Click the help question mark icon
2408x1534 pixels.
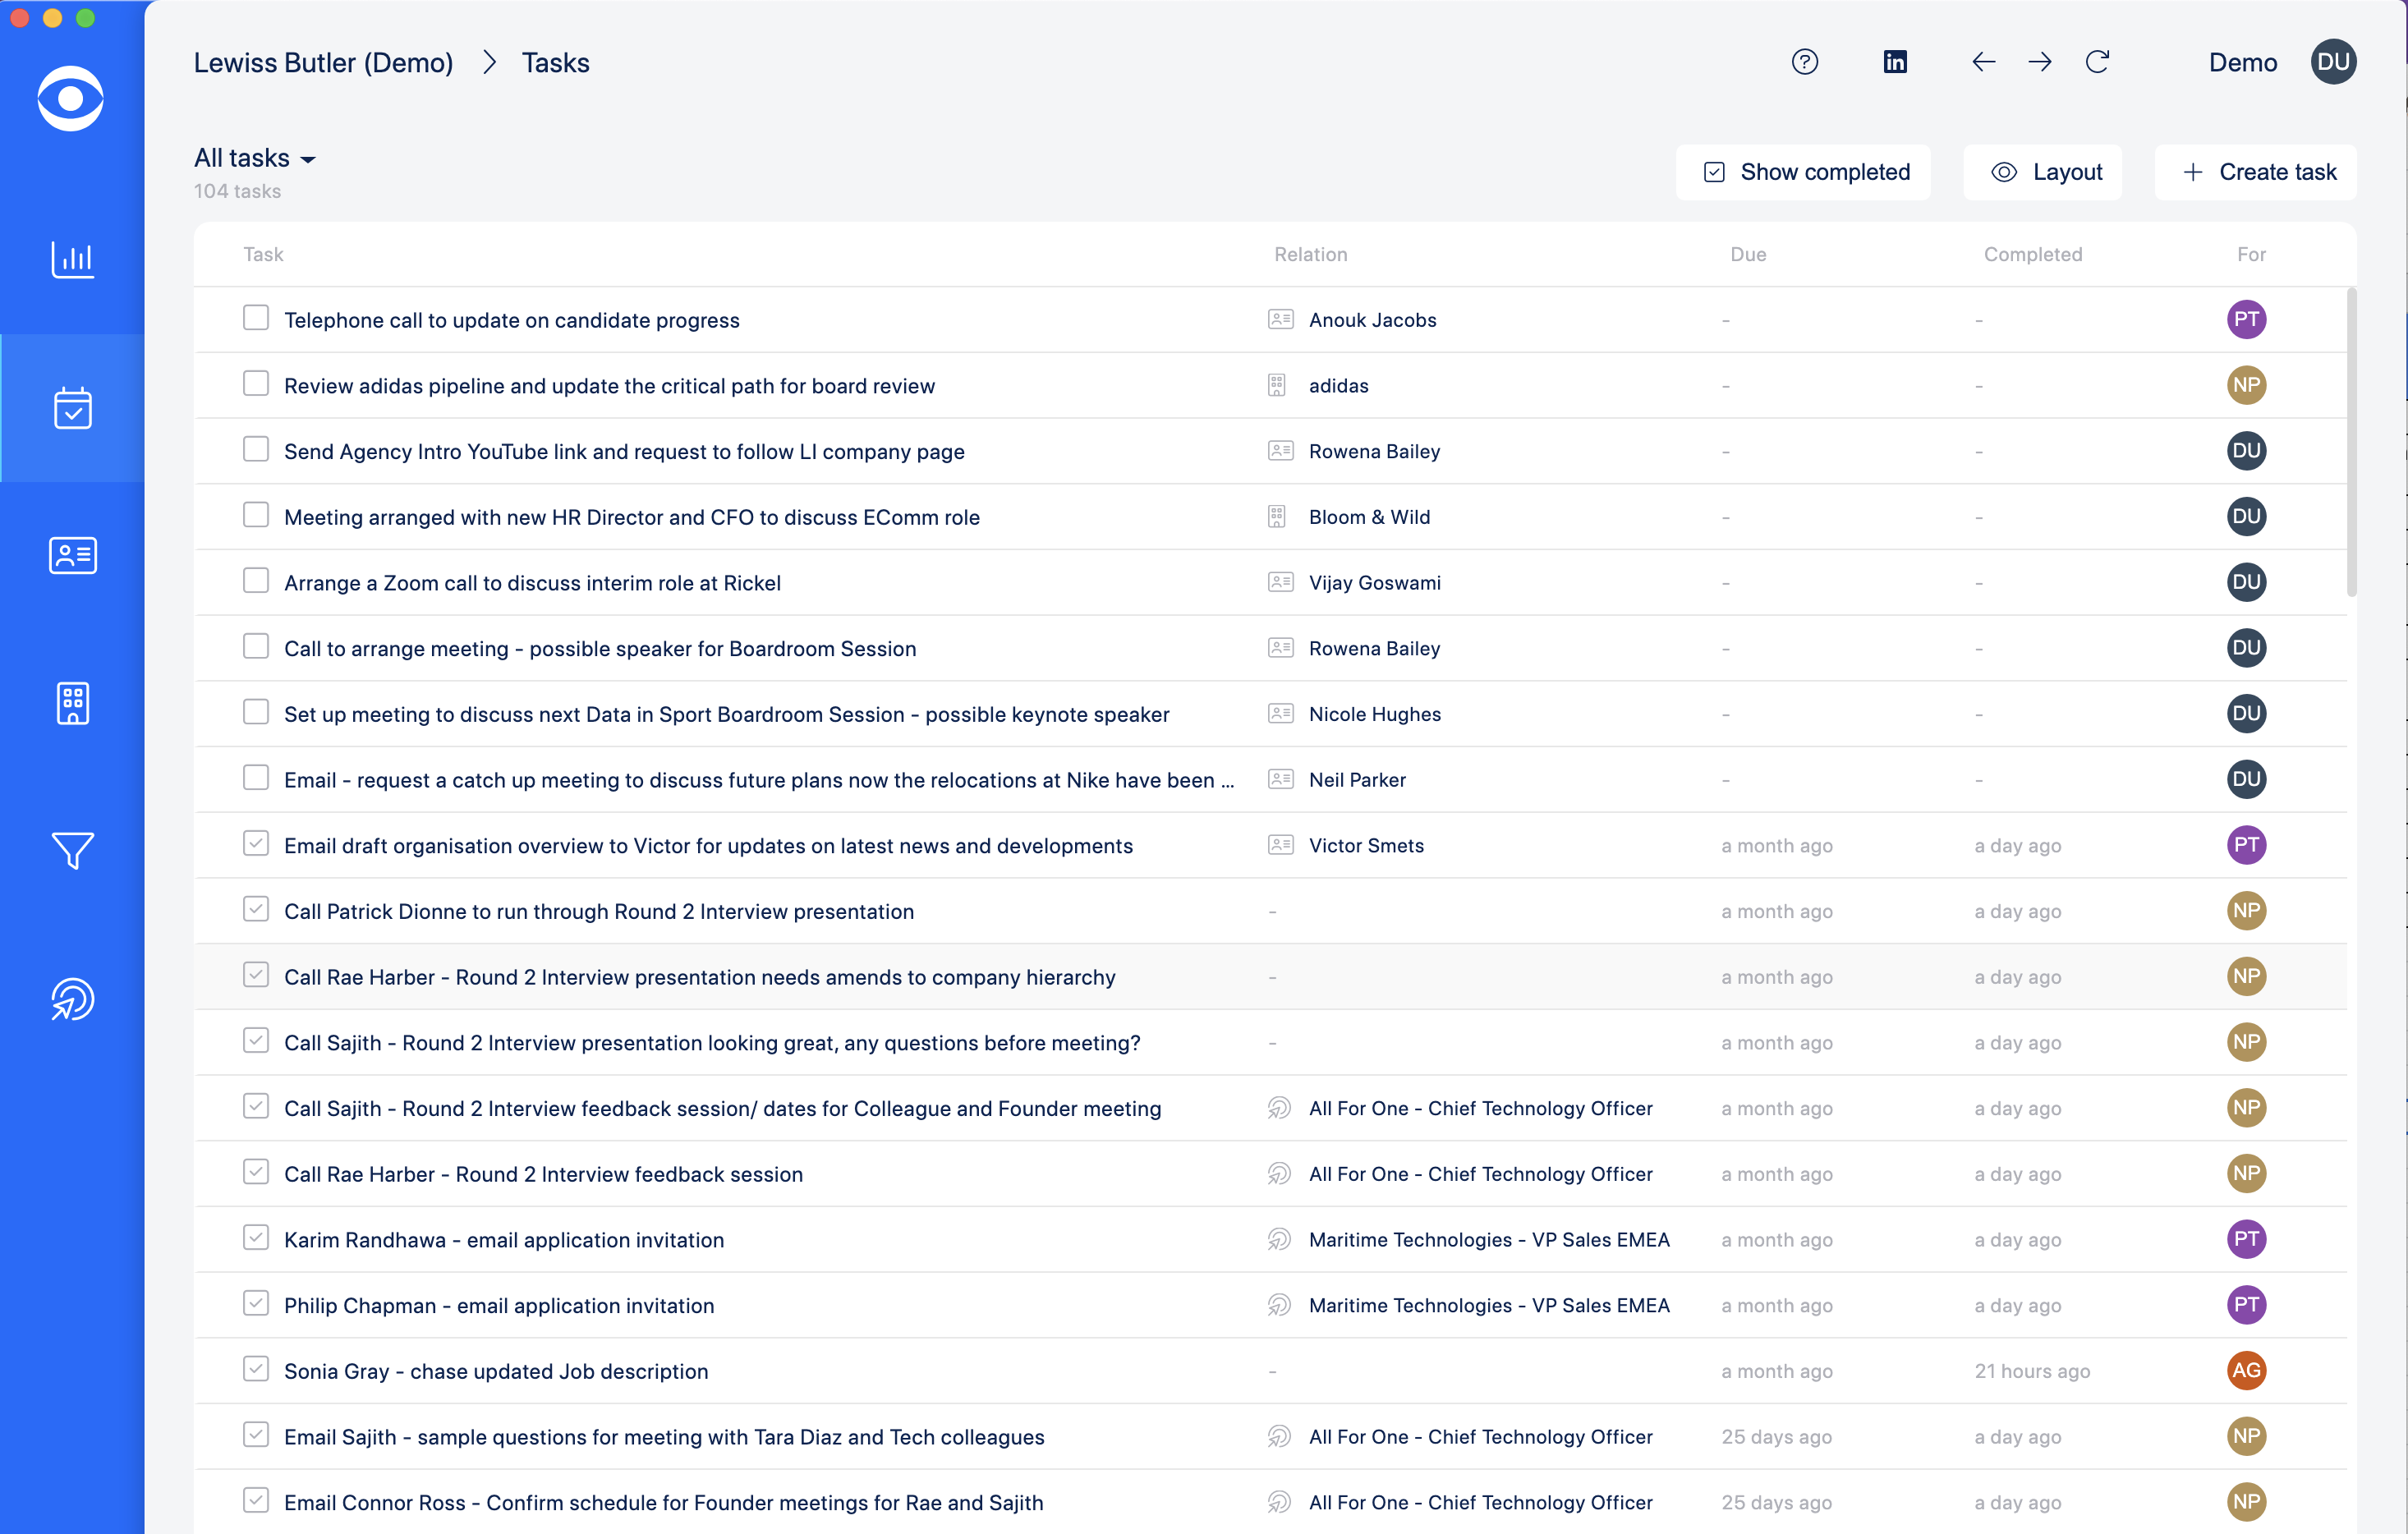(x=1804, y=62)
